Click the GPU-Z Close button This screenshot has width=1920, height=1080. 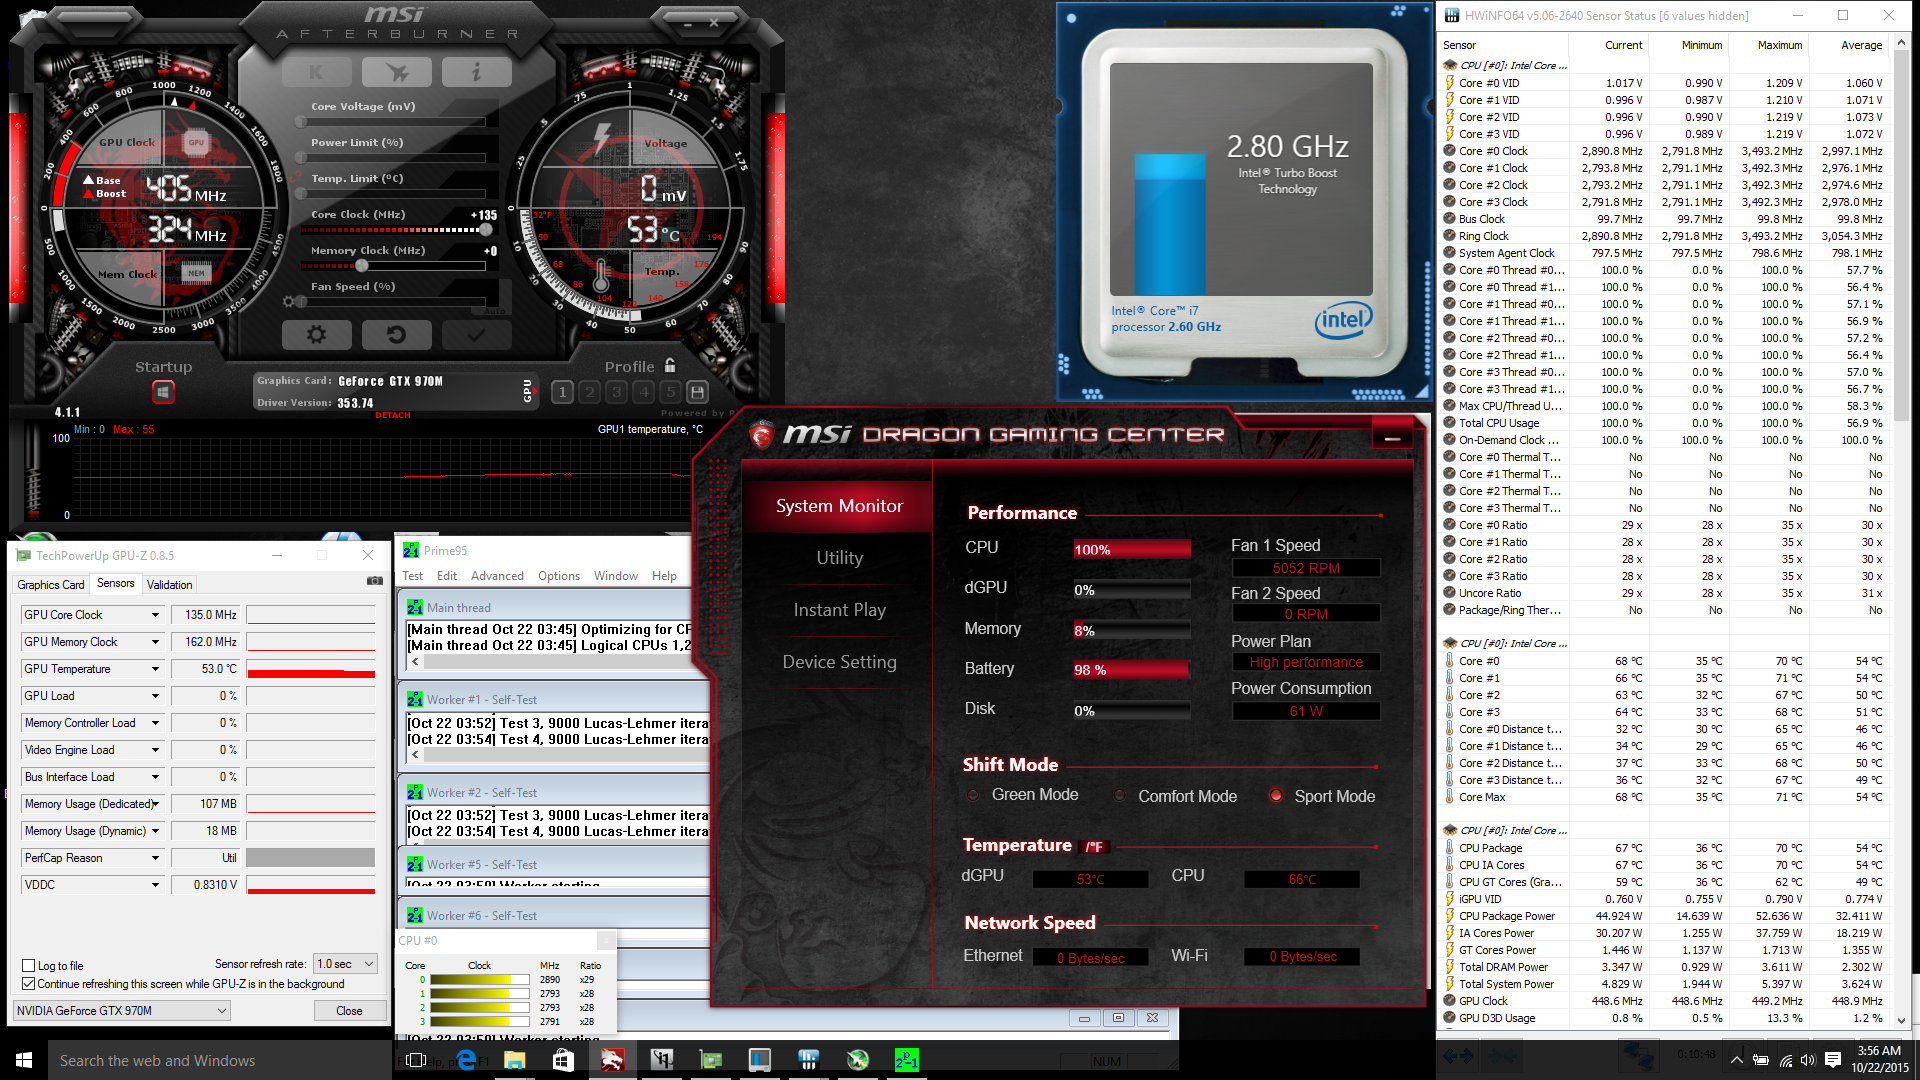click(x=349, y=1011)
